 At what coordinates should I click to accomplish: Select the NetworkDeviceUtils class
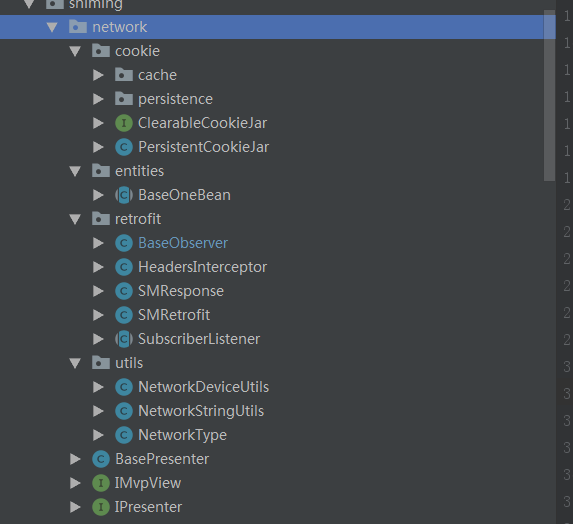click(204, 387)
